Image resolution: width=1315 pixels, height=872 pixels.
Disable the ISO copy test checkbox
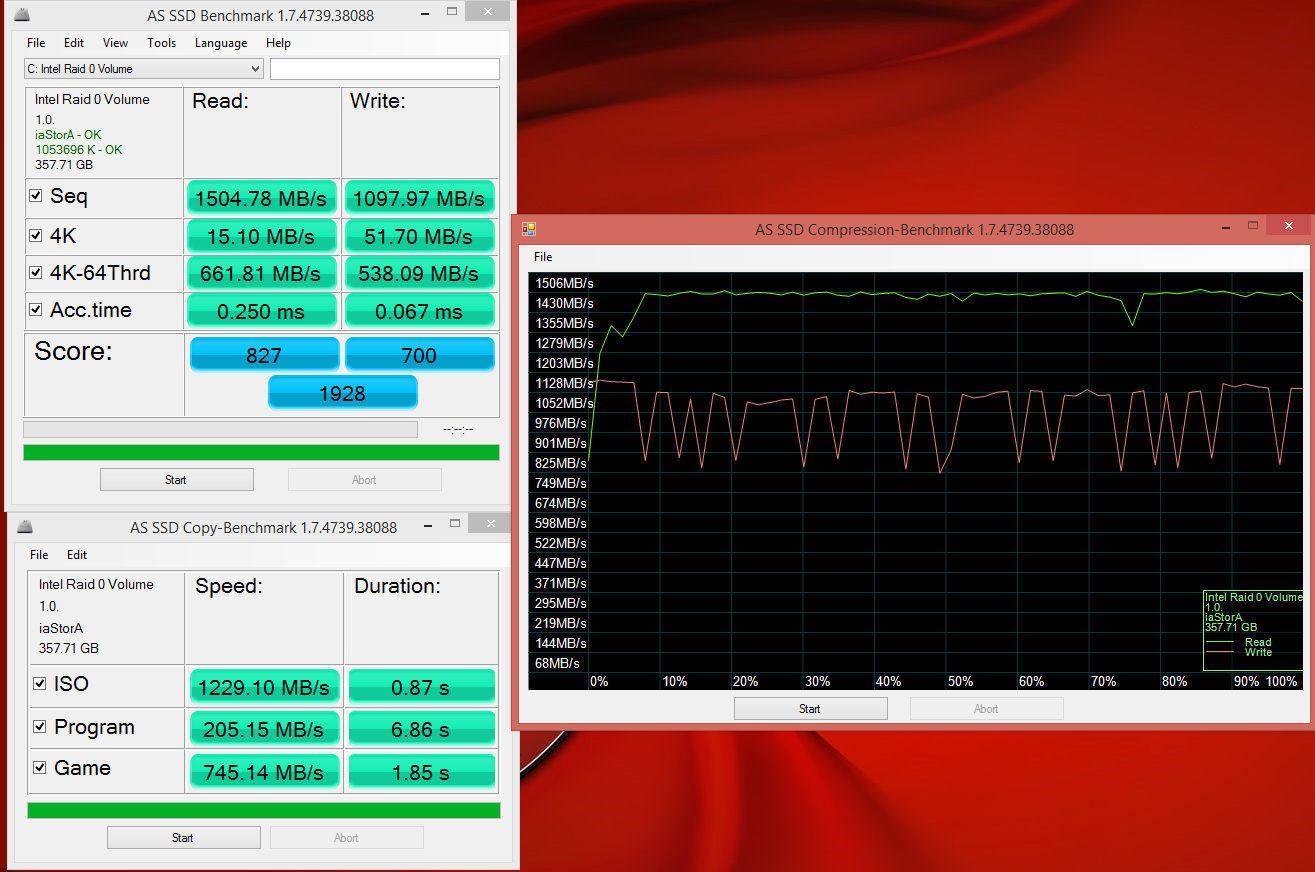click(x=40, y=684)
